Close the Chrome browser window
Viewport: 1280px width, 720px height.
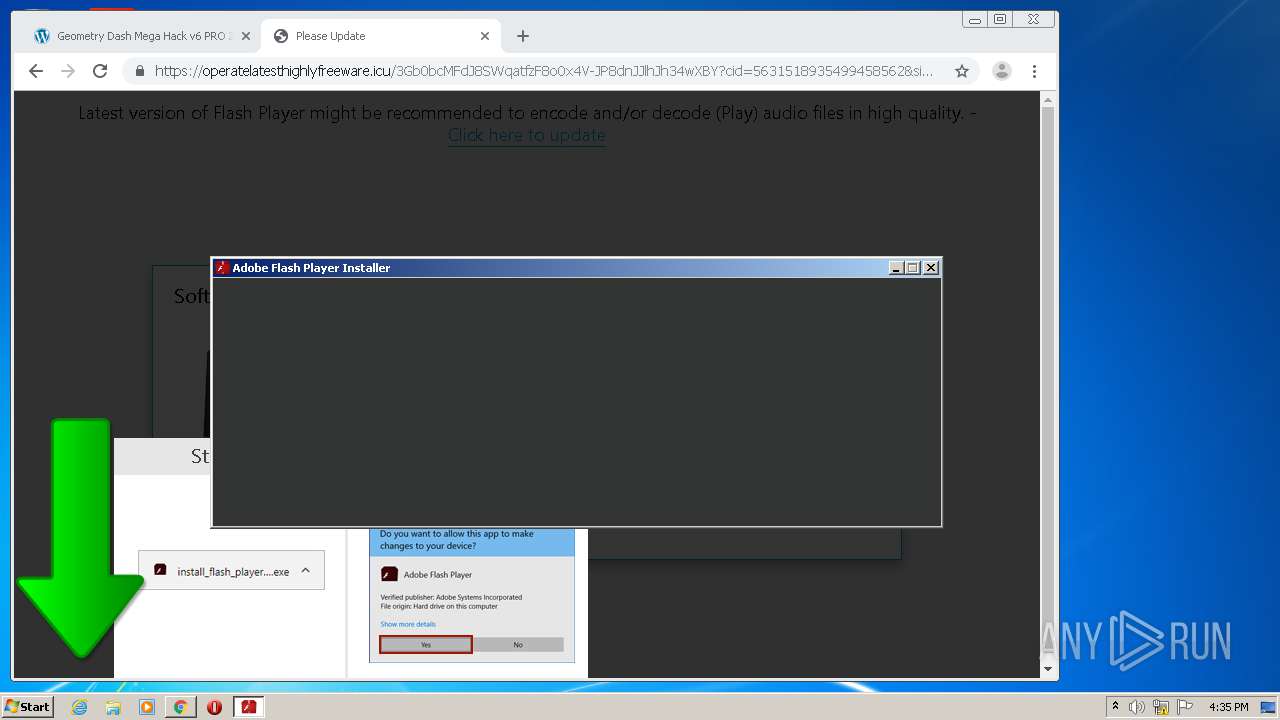[x=1033, y=19]
